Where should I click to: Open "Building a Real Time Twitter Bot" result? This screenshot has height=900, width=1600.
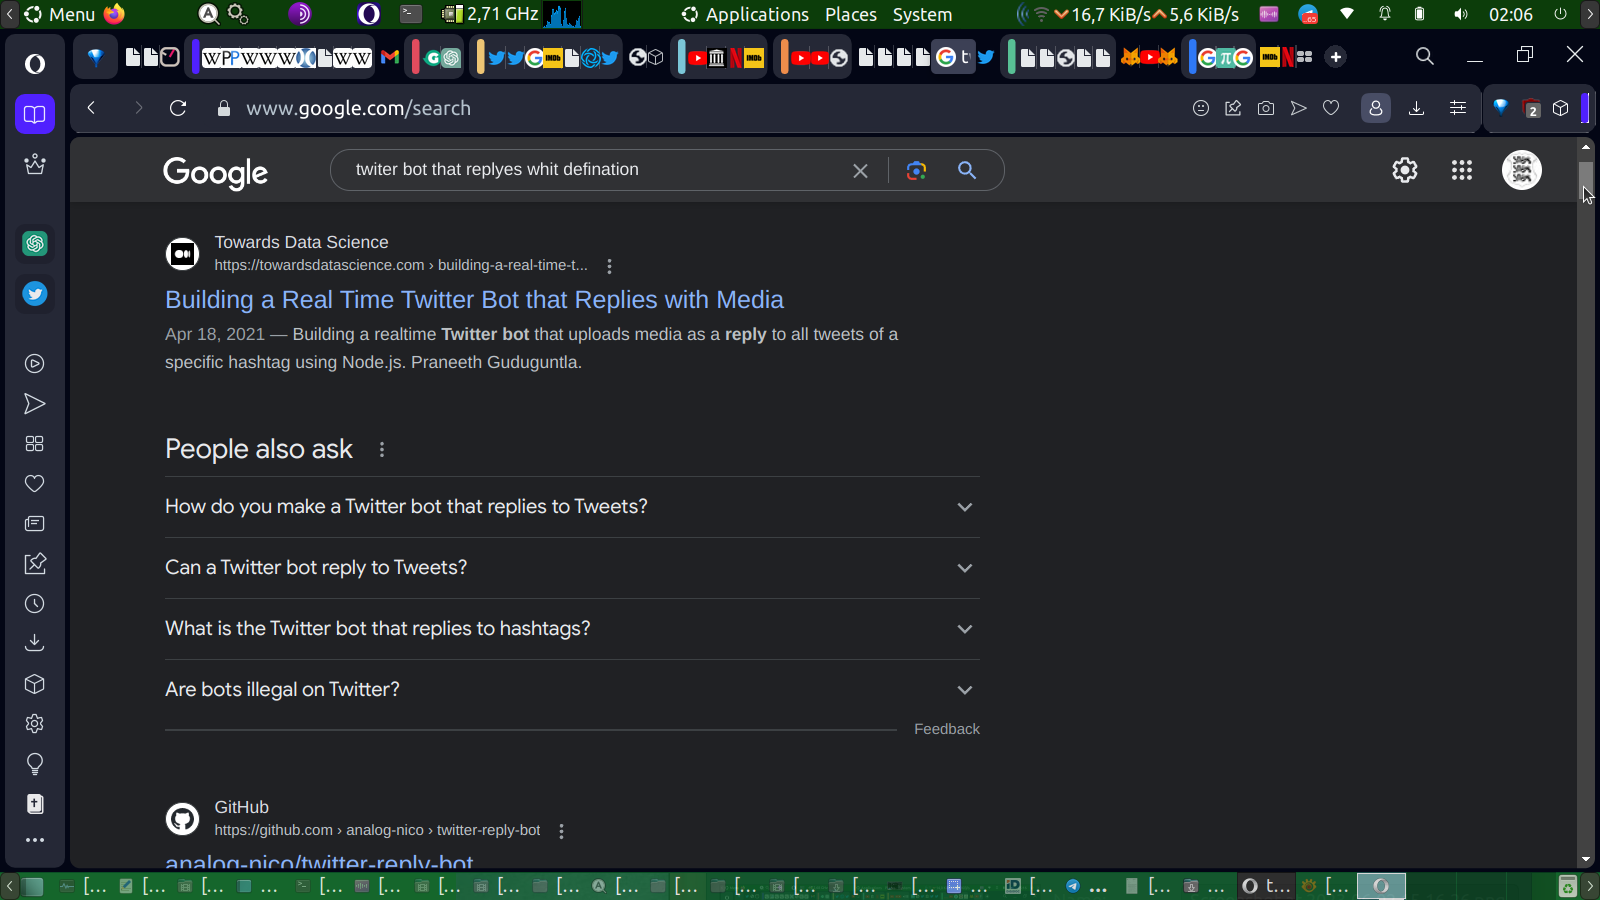474,300
